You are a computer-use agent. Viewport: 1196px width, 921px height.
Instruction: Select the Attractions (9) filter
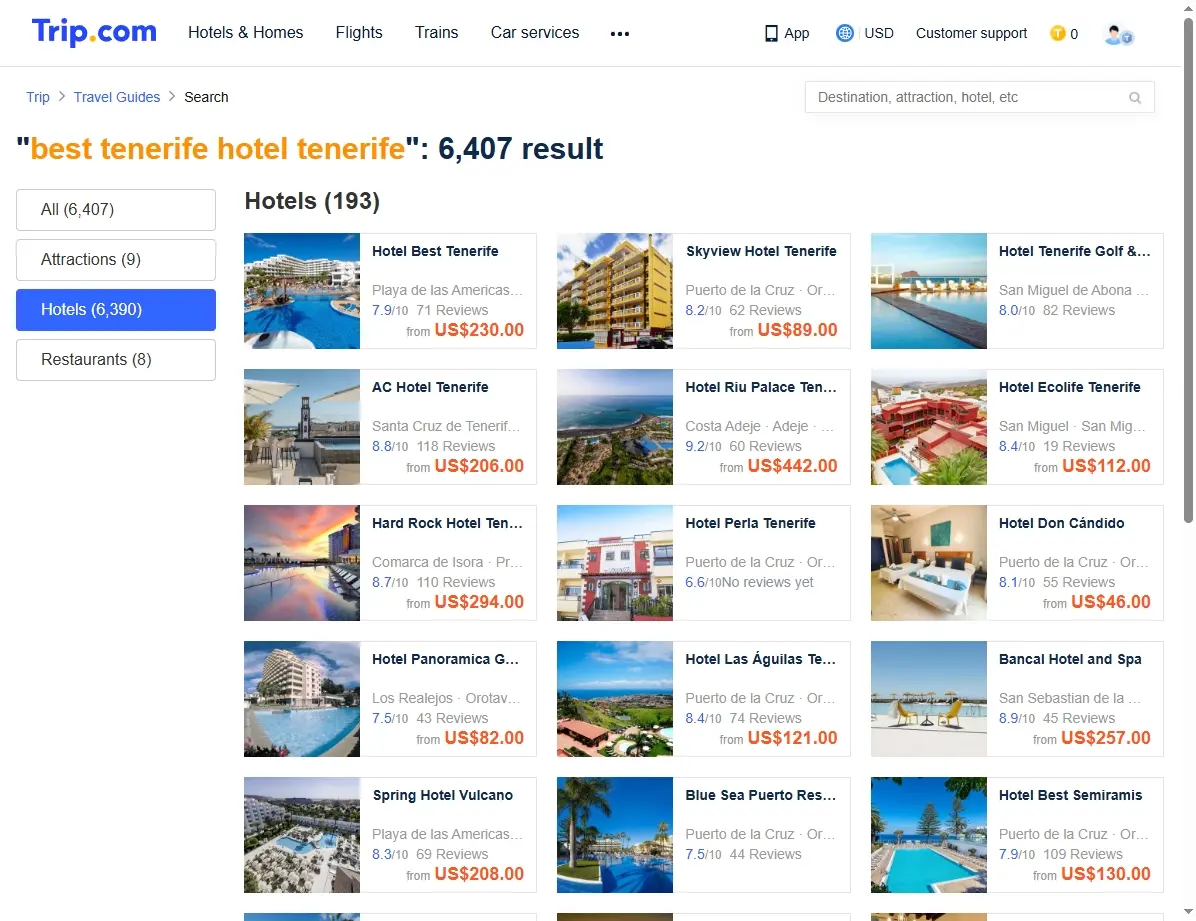click(x=116, y=259)
